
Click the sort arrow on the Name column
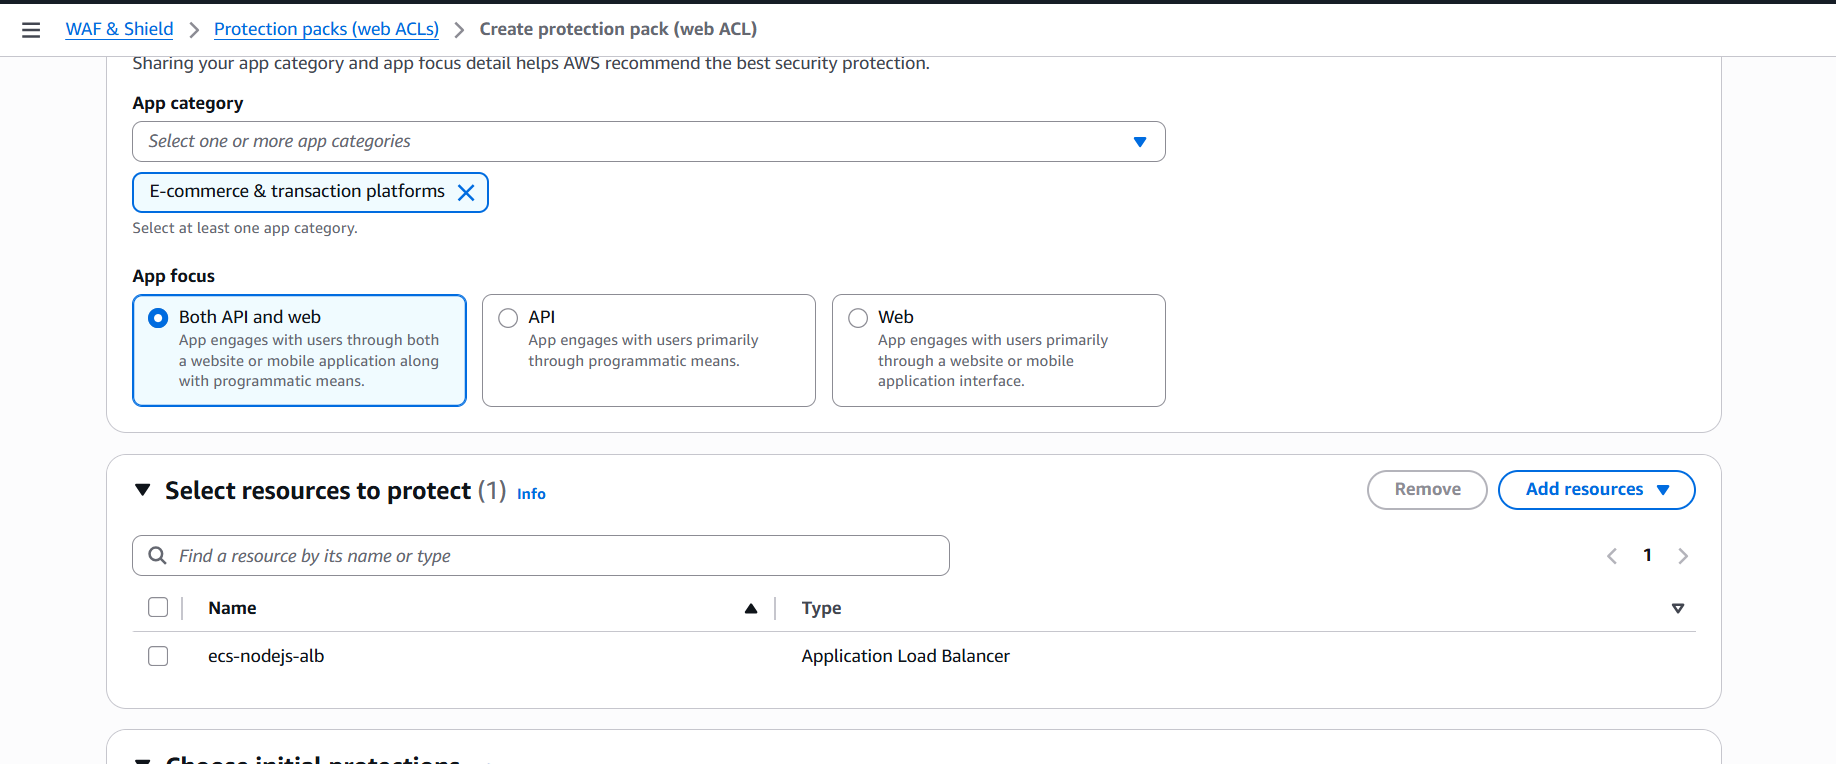[751, 607]
